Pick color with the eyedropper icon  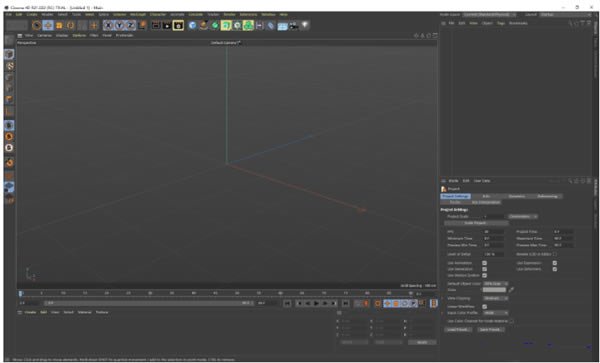[x=511, y=290]
